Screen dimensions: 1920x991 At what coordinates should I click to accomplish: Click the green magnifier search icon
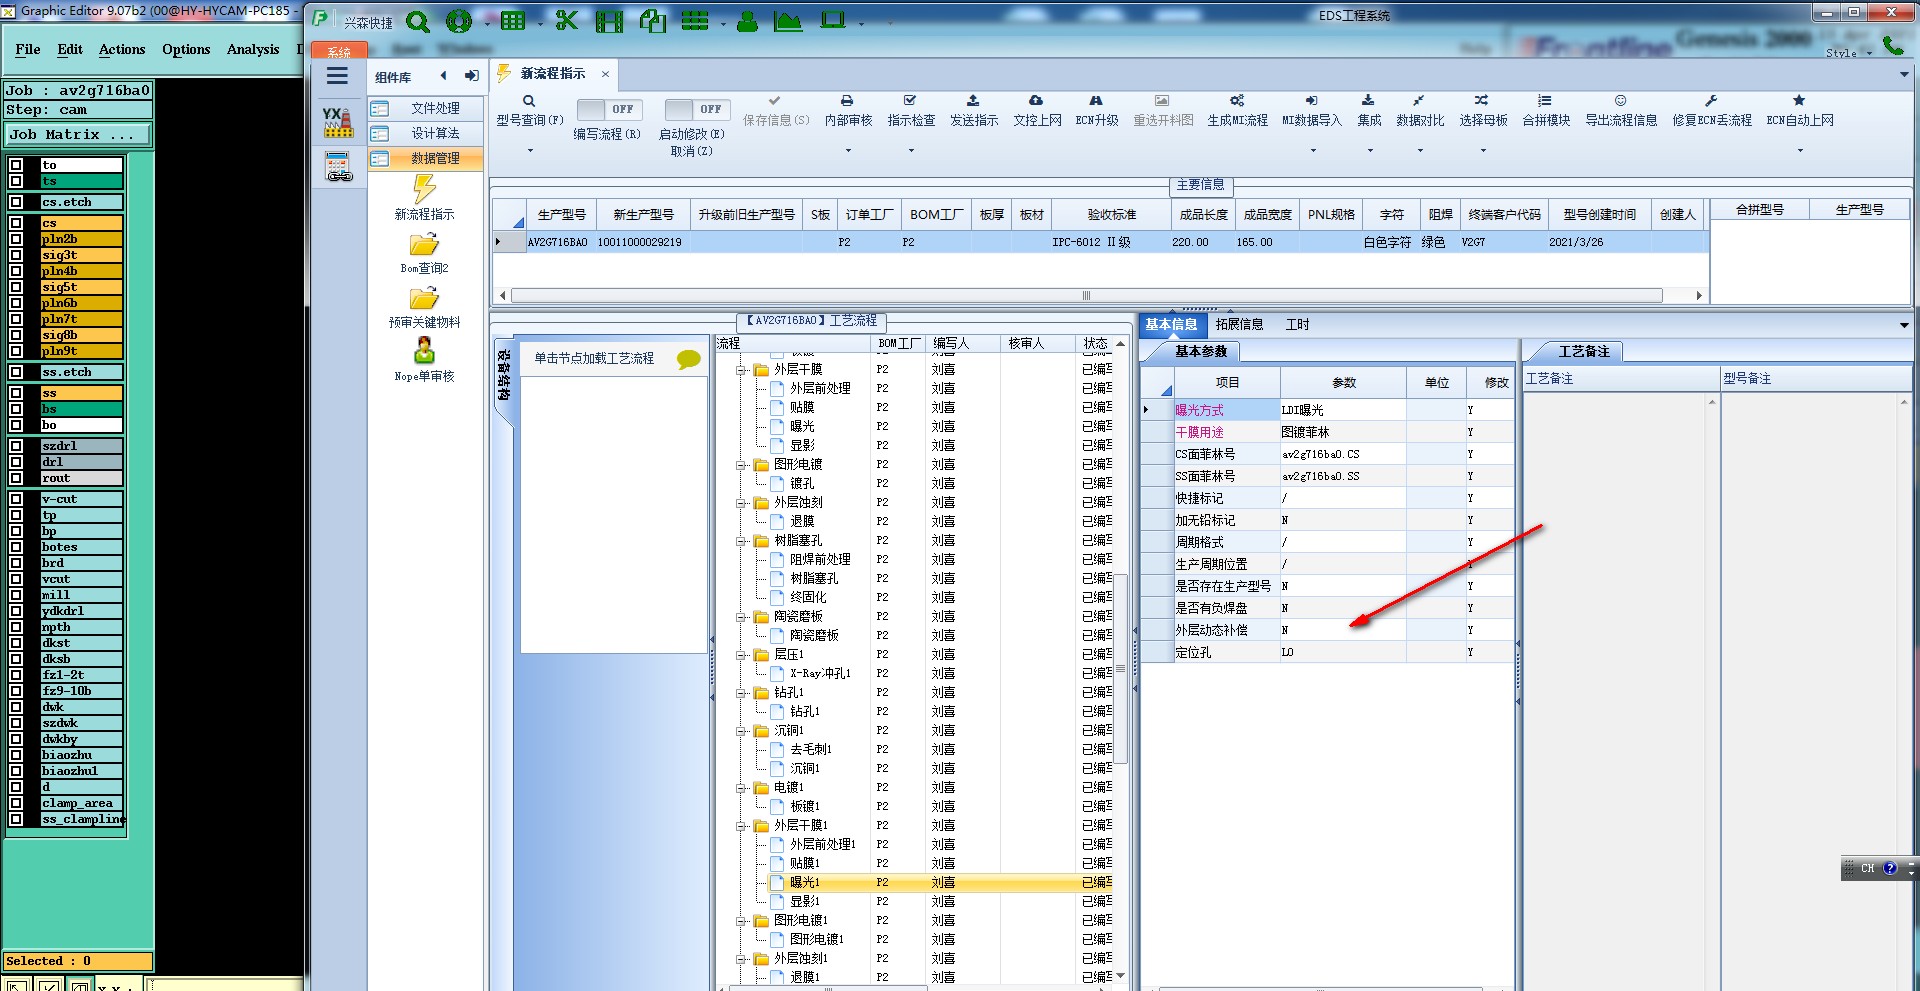coord(418,21)
